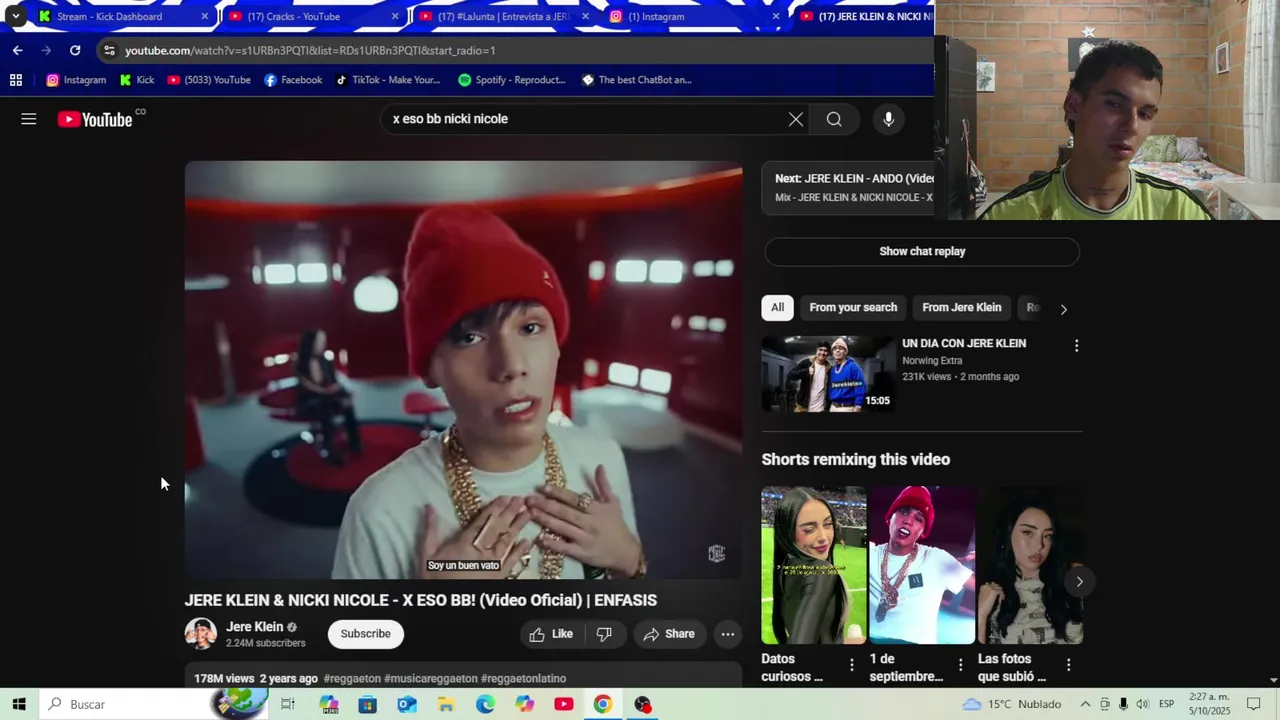Open the site information icon in address bar
Image resolution: width=1280 pixels, height=720 pixels.
click(109, 50)
